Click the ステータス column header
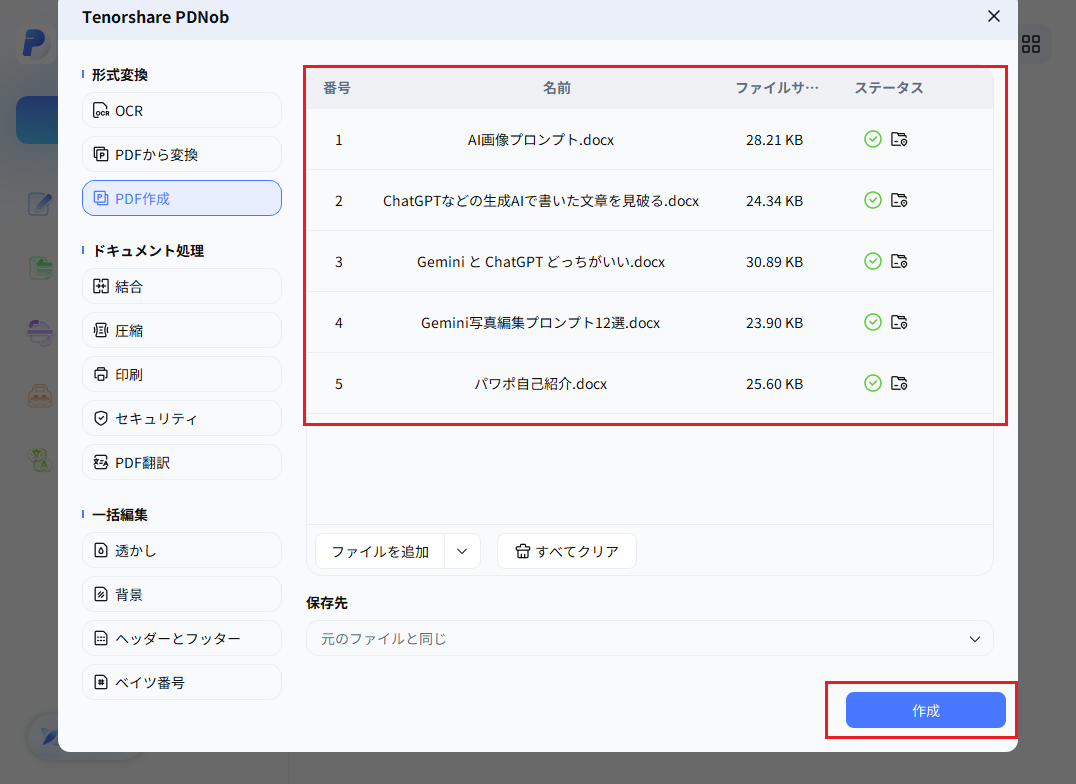1076x784 pixels. [x=889, y=88]
